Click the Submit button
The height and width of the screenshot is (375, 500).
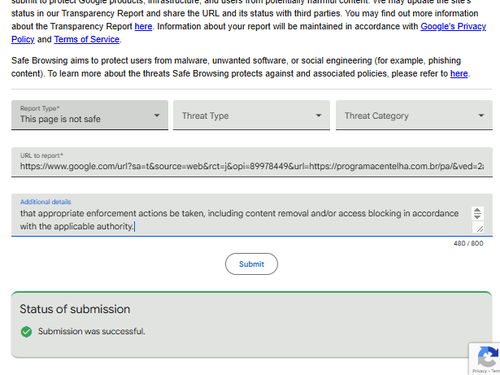[x=251, y=264]
